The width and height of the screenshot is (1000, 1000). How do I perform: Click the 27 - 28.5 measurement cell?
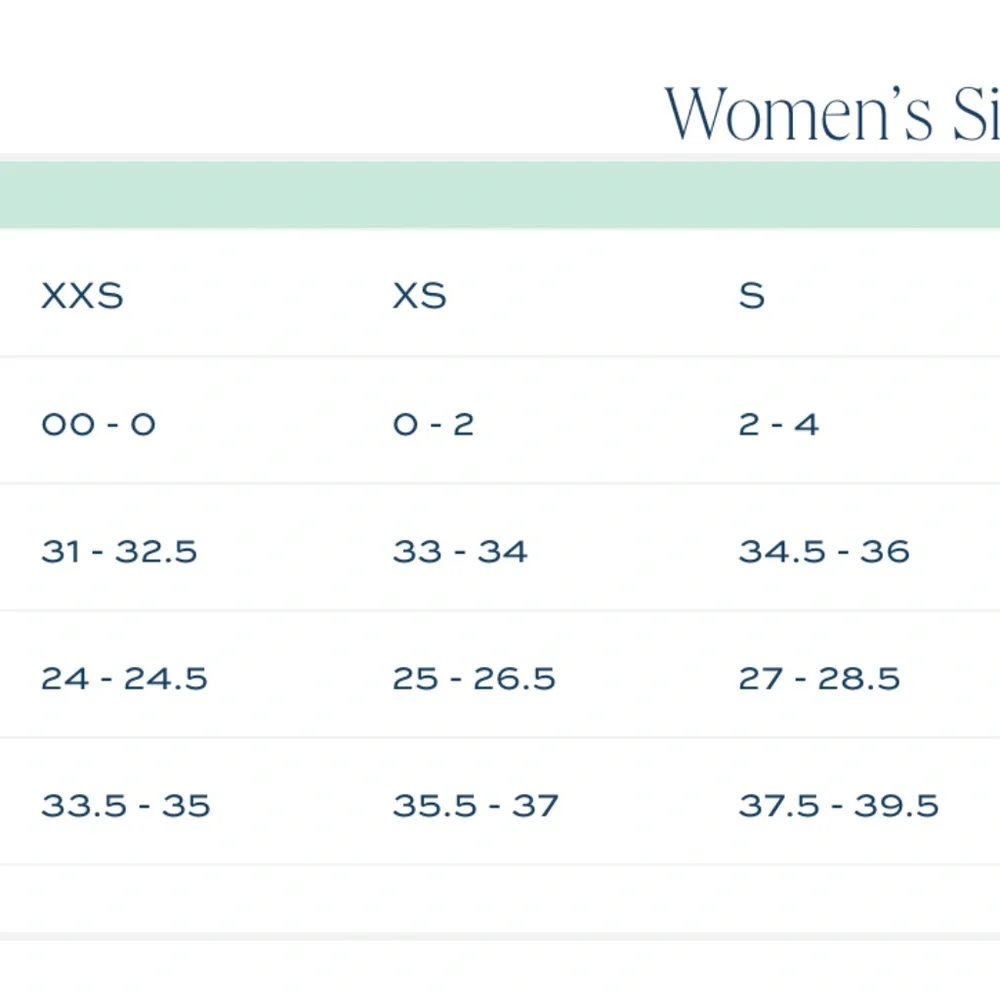coord(820,679)
